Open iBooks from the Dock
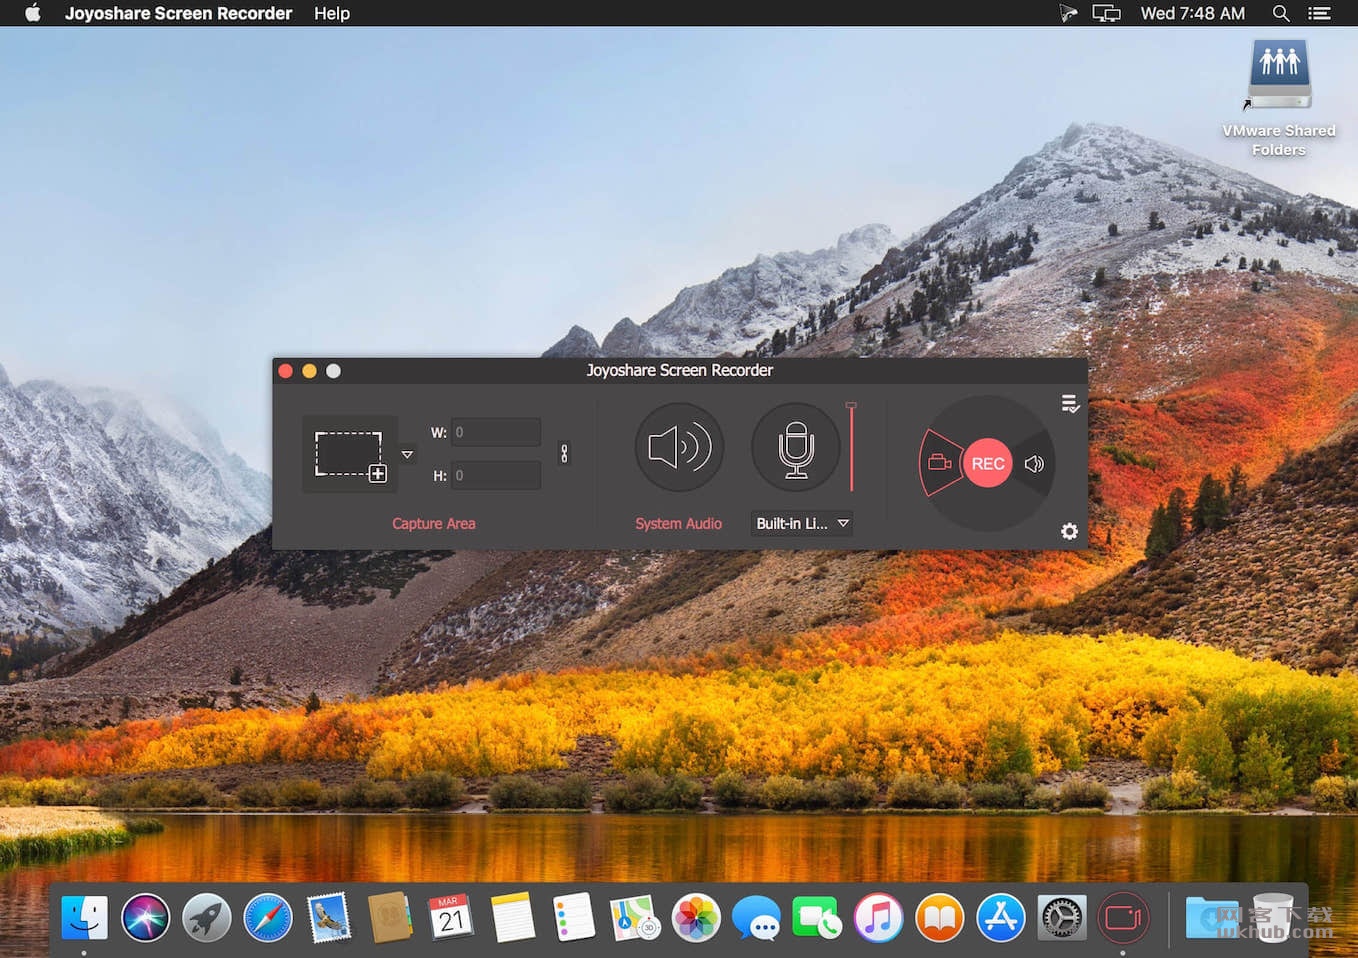Viewport: 1358px width, 958px height. pos(940,917)
